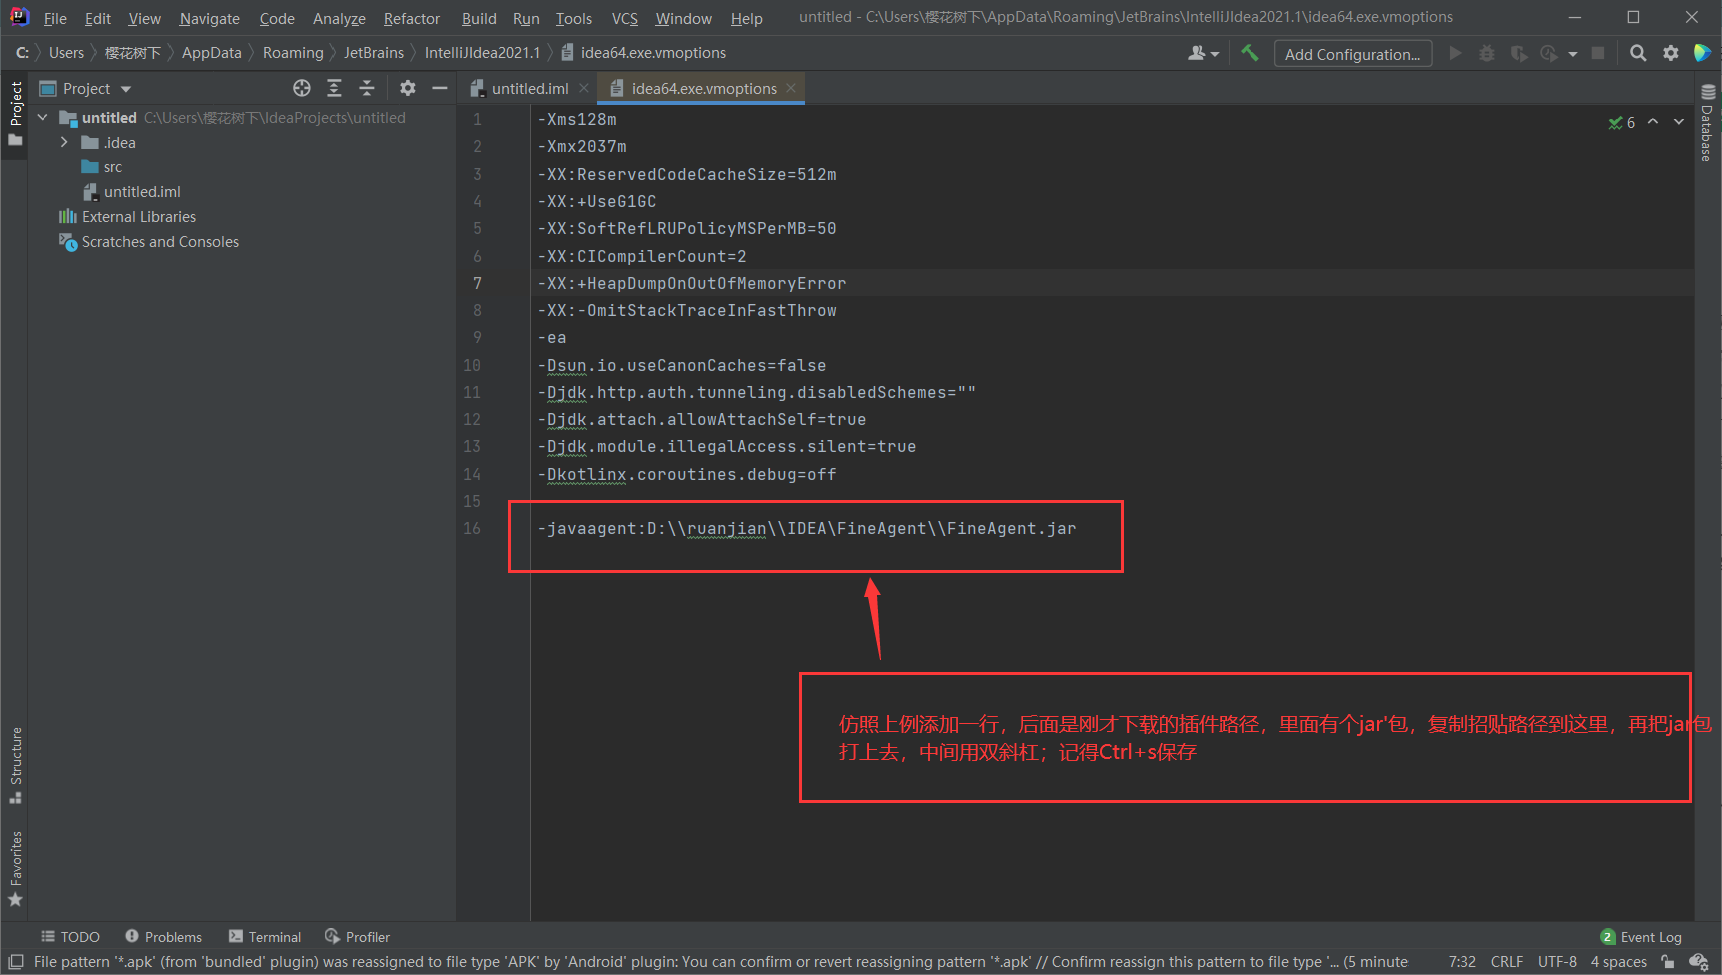Click the IntelliJ IDEA logo in title bar
Viewport: 1722px width, 975px height.
20,17
